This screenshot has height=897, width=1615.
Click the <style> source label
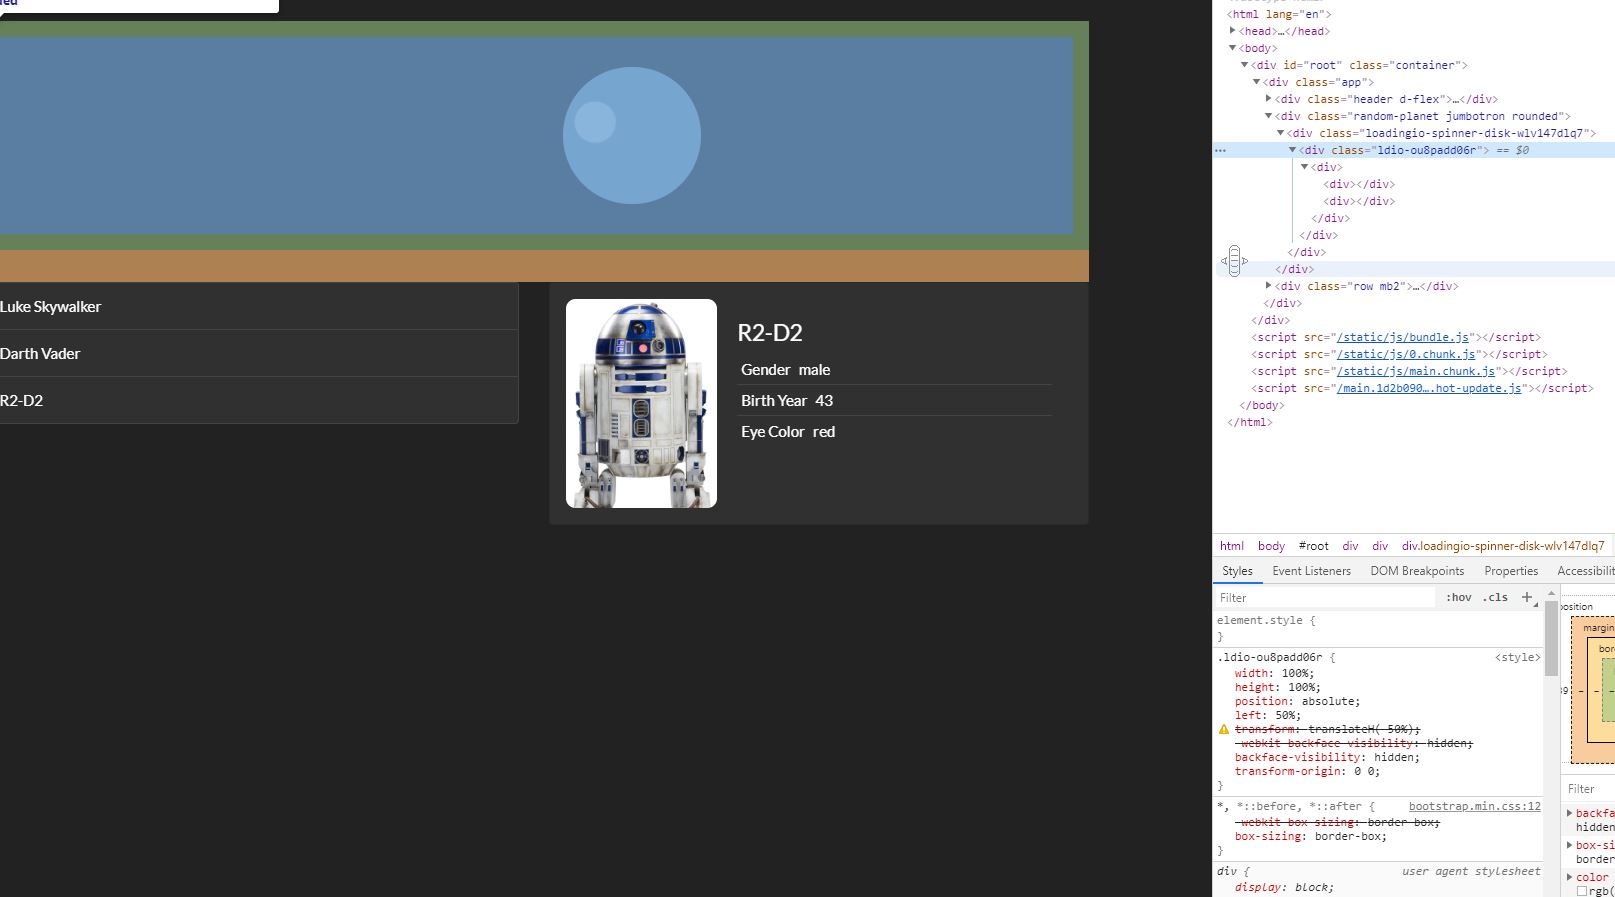point(1518,657)
